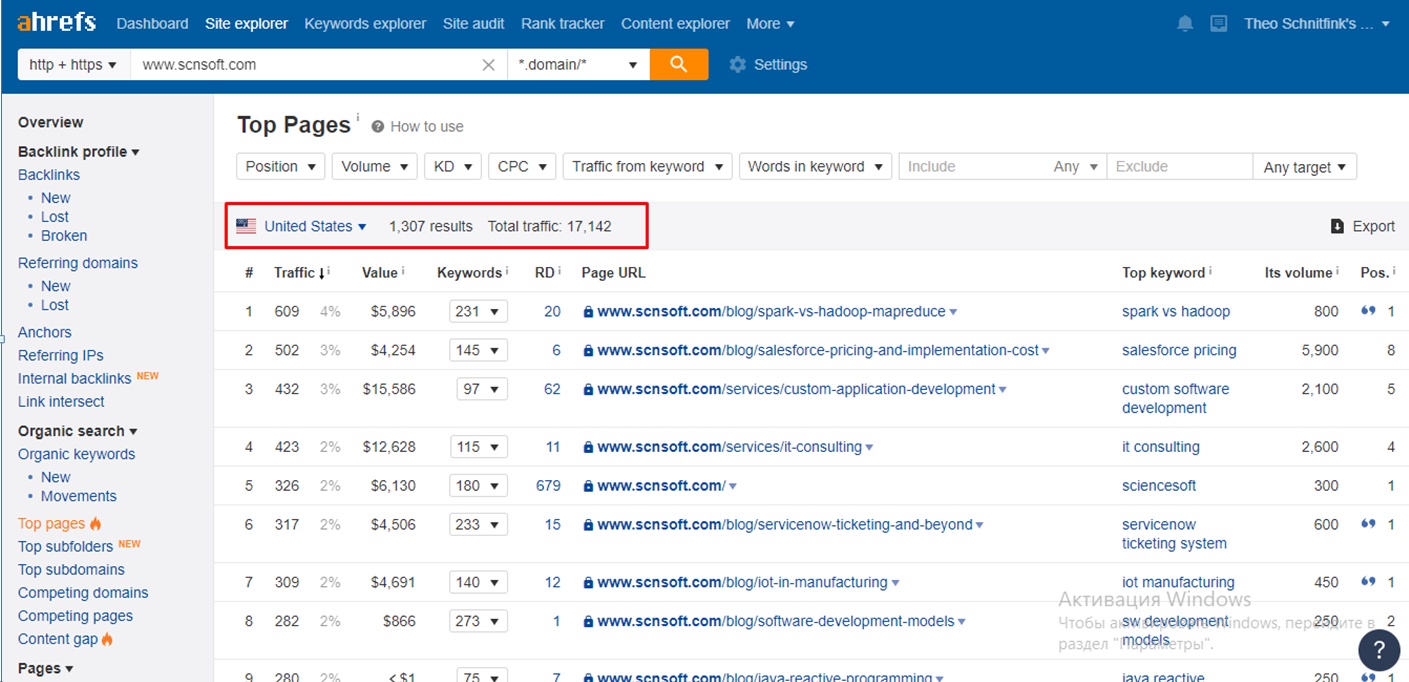Open Internal backlinks in sidebar
The height and width of the screenshot is (682, 1409).
[74, 379]
